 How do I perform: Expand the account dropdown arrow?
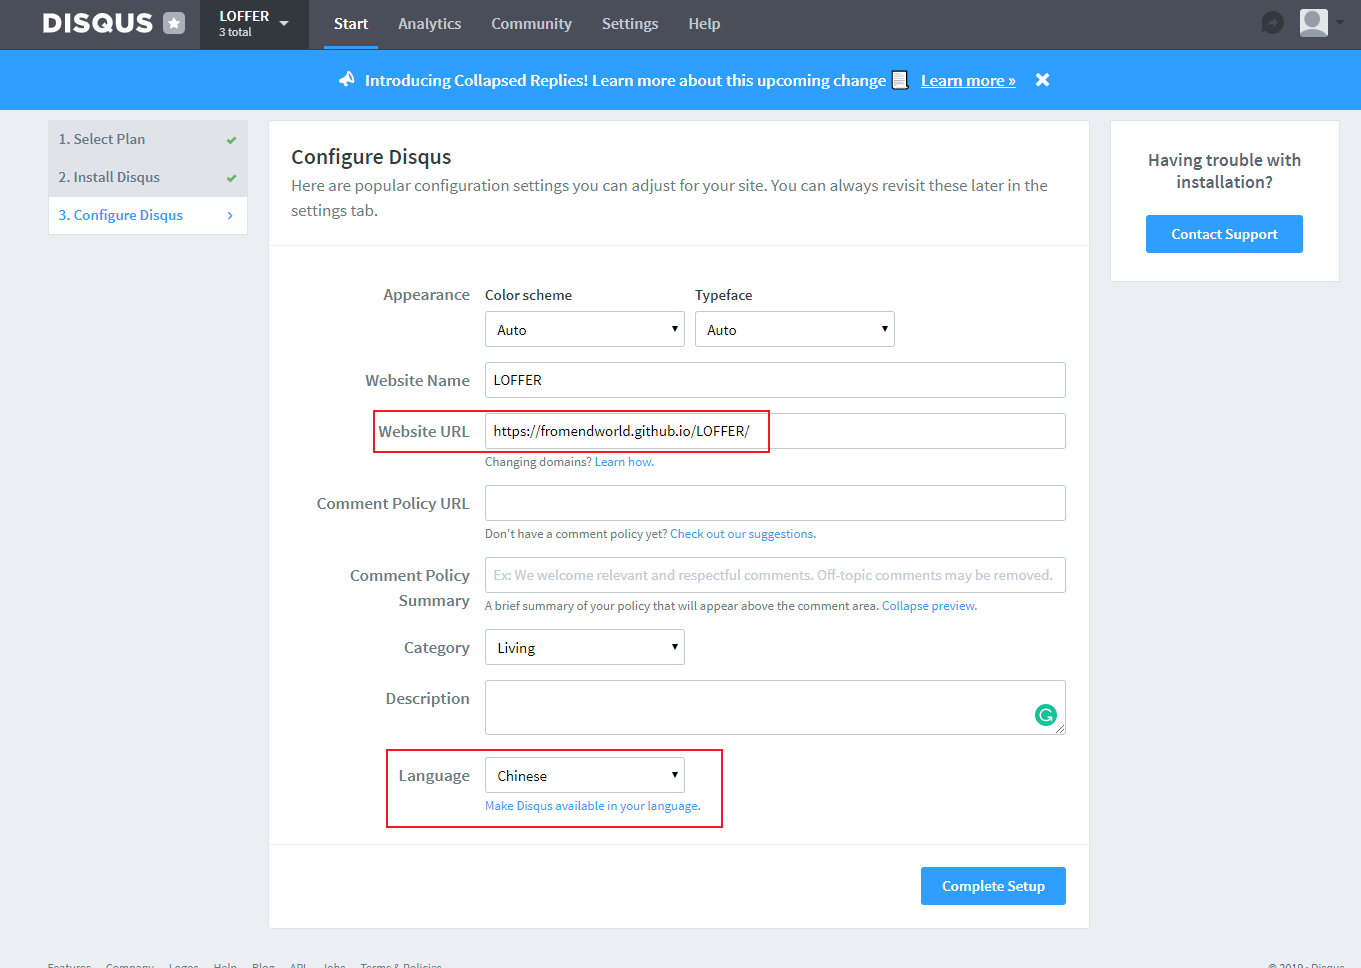[1340, 22]
